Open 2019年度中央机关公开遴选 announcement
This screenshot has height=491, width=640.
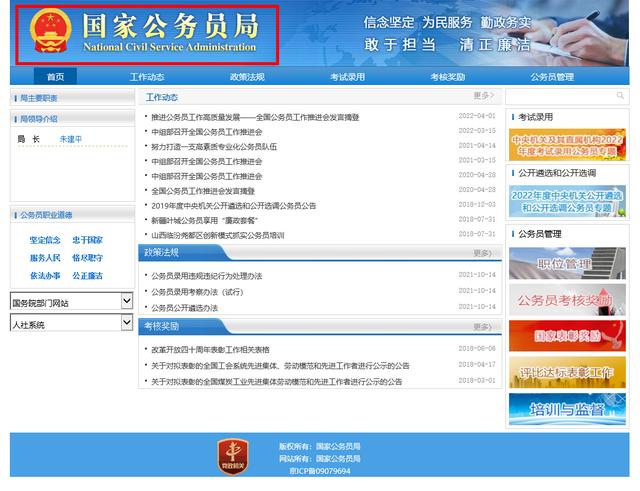coord(233,206)
